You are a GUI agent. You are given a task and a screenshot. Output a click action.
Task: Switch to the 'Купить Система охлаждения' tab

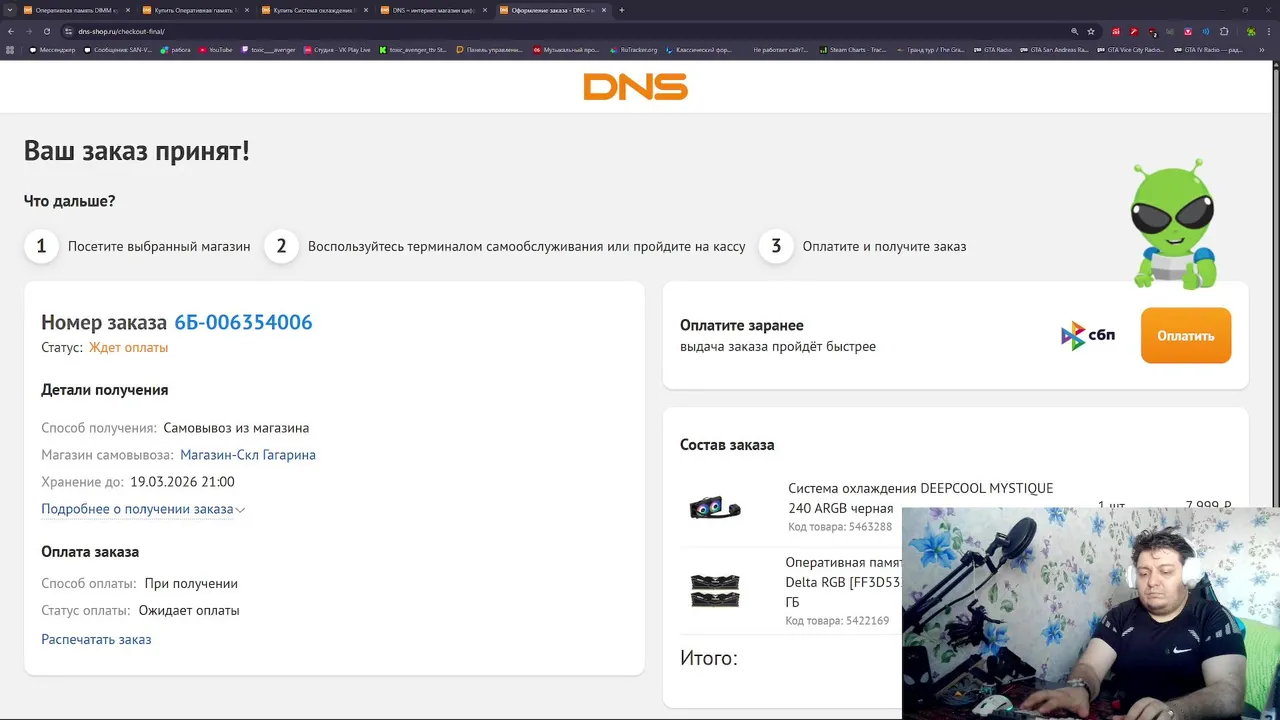[x=313, y=10]
